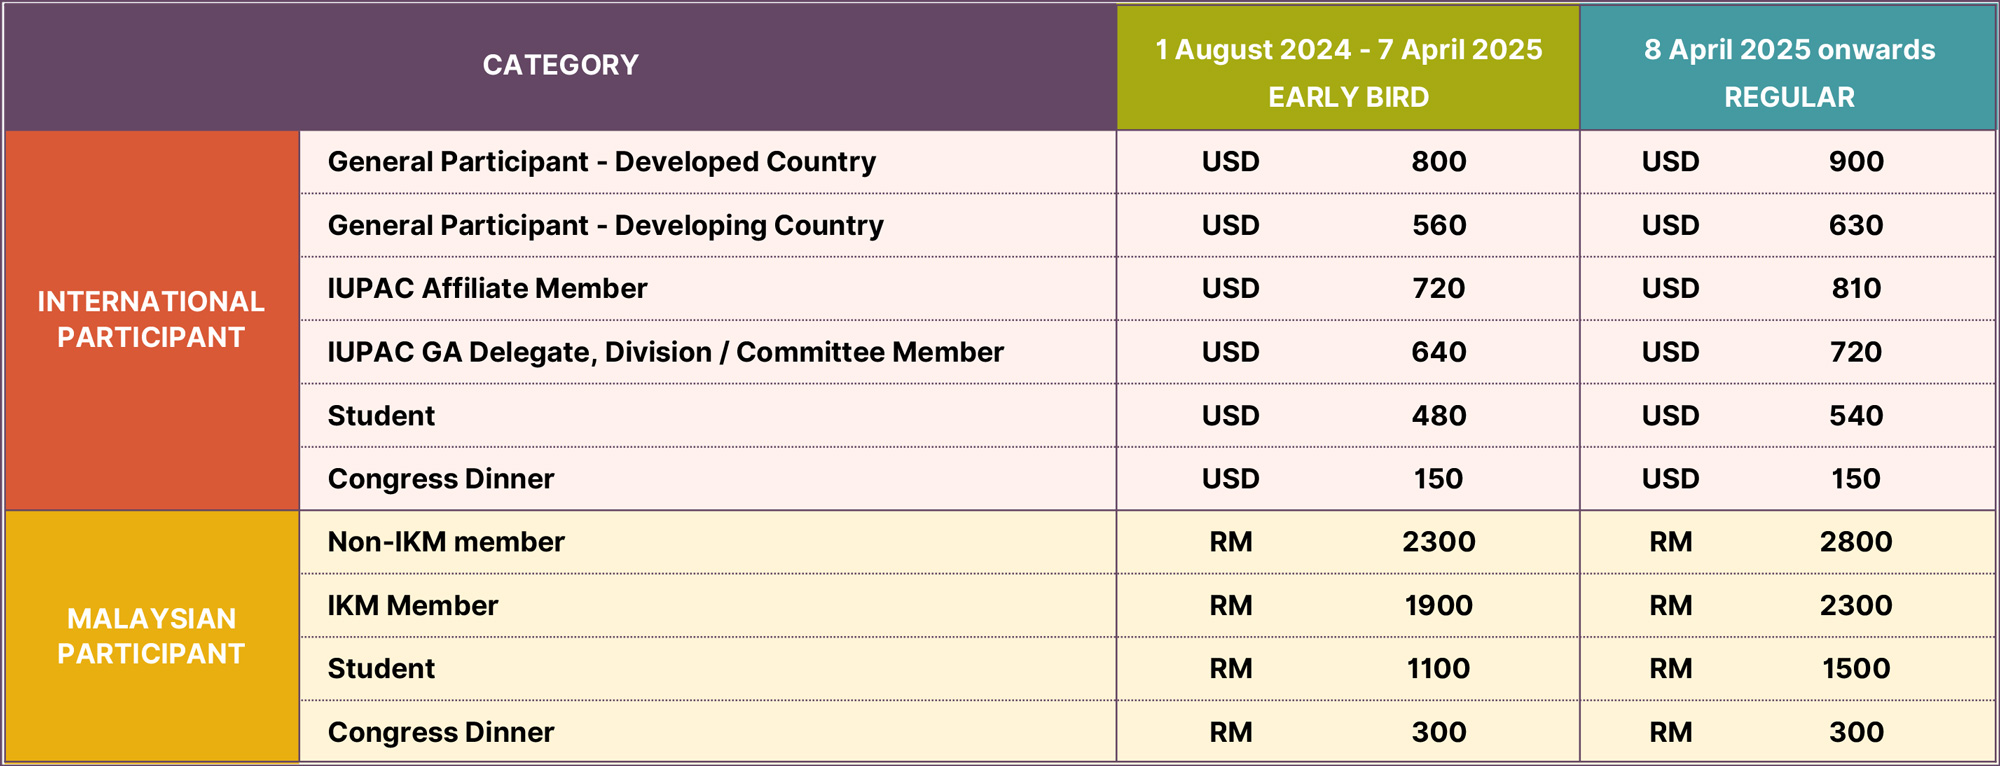The width and height of the screenshot is (2000, 766).
Task: Click the regular price 900
Action: point(1856,162)
